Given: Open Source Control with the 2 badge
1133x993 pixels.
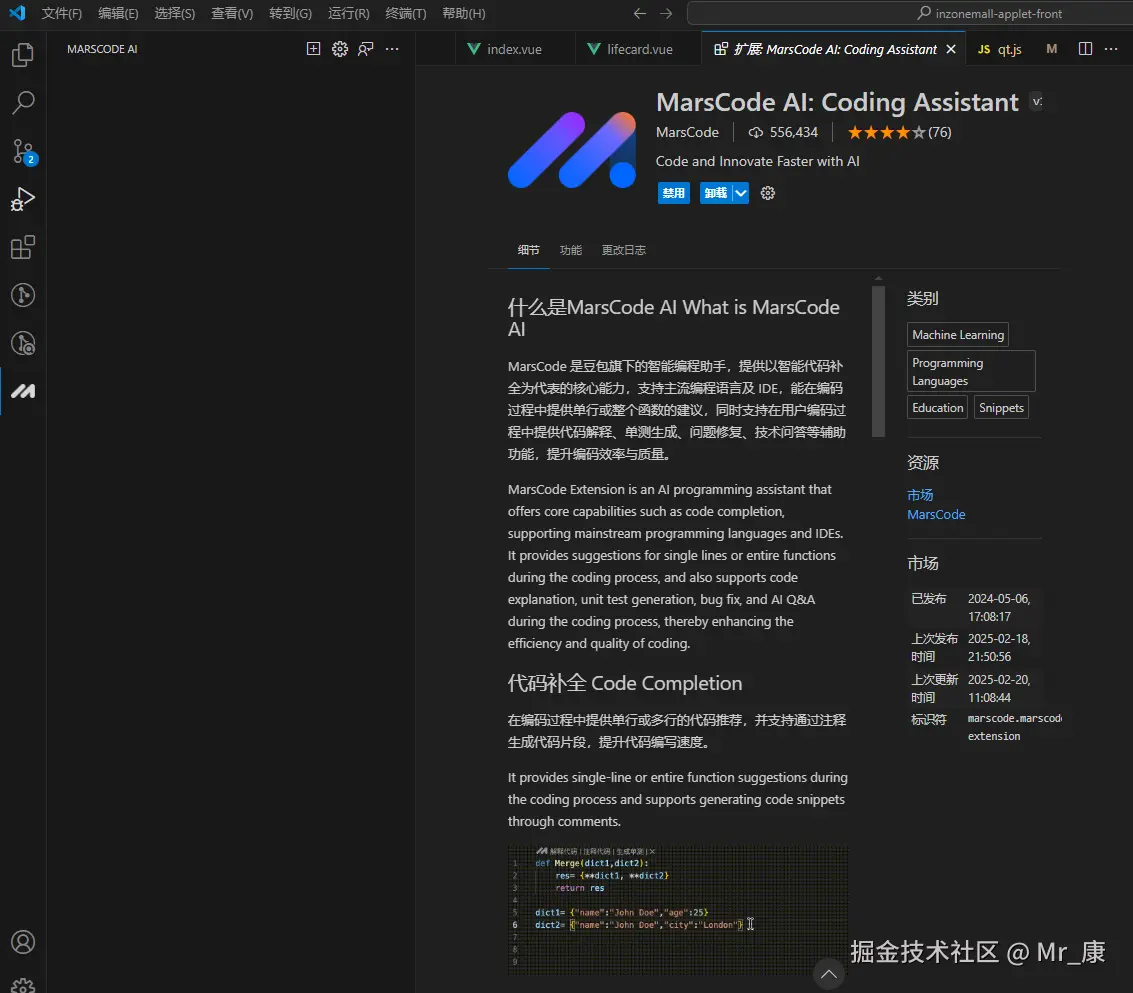Looking at the screenshot, I should (x=23, y=151).
